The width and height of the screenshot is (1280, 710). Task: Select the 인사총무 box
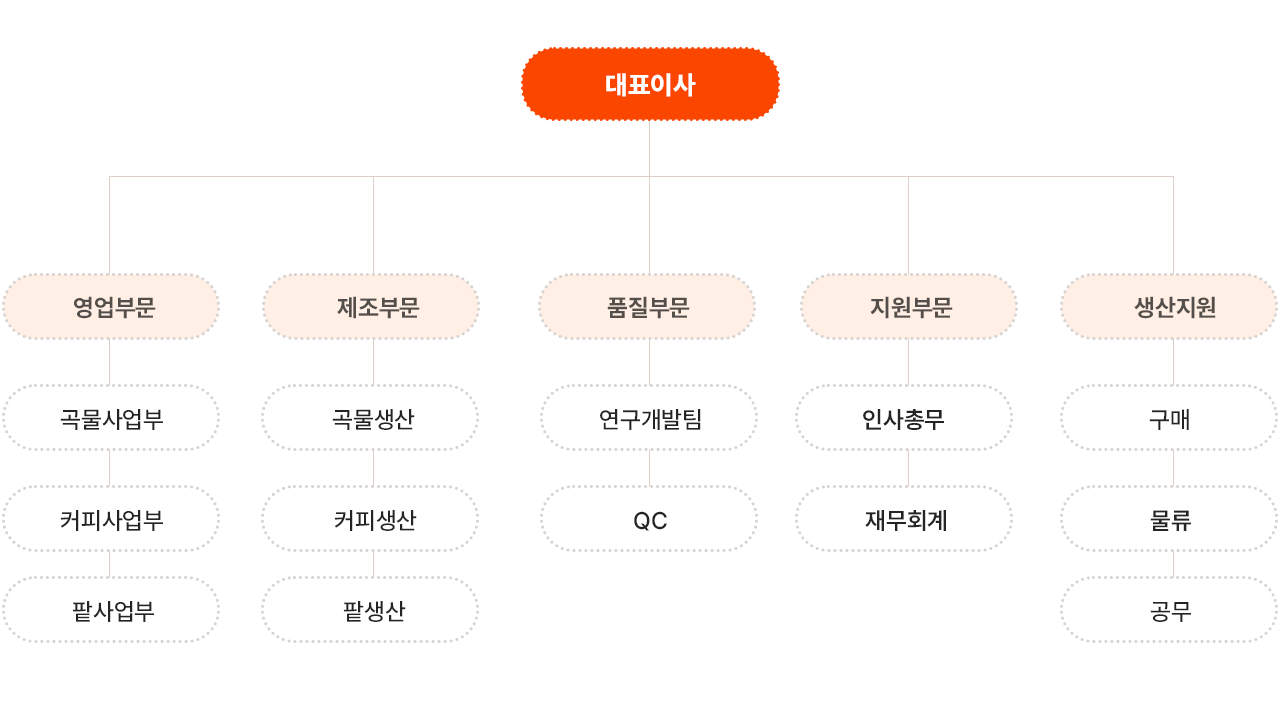pos(904,418)
